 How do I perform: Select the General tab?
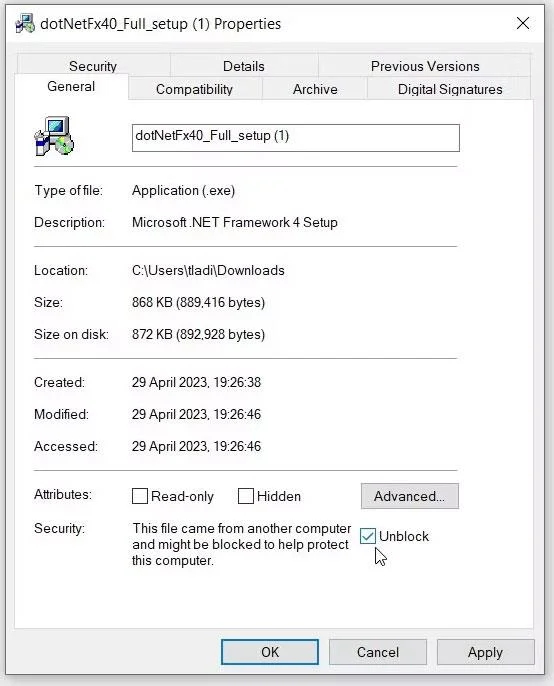(x=71, y=87)
